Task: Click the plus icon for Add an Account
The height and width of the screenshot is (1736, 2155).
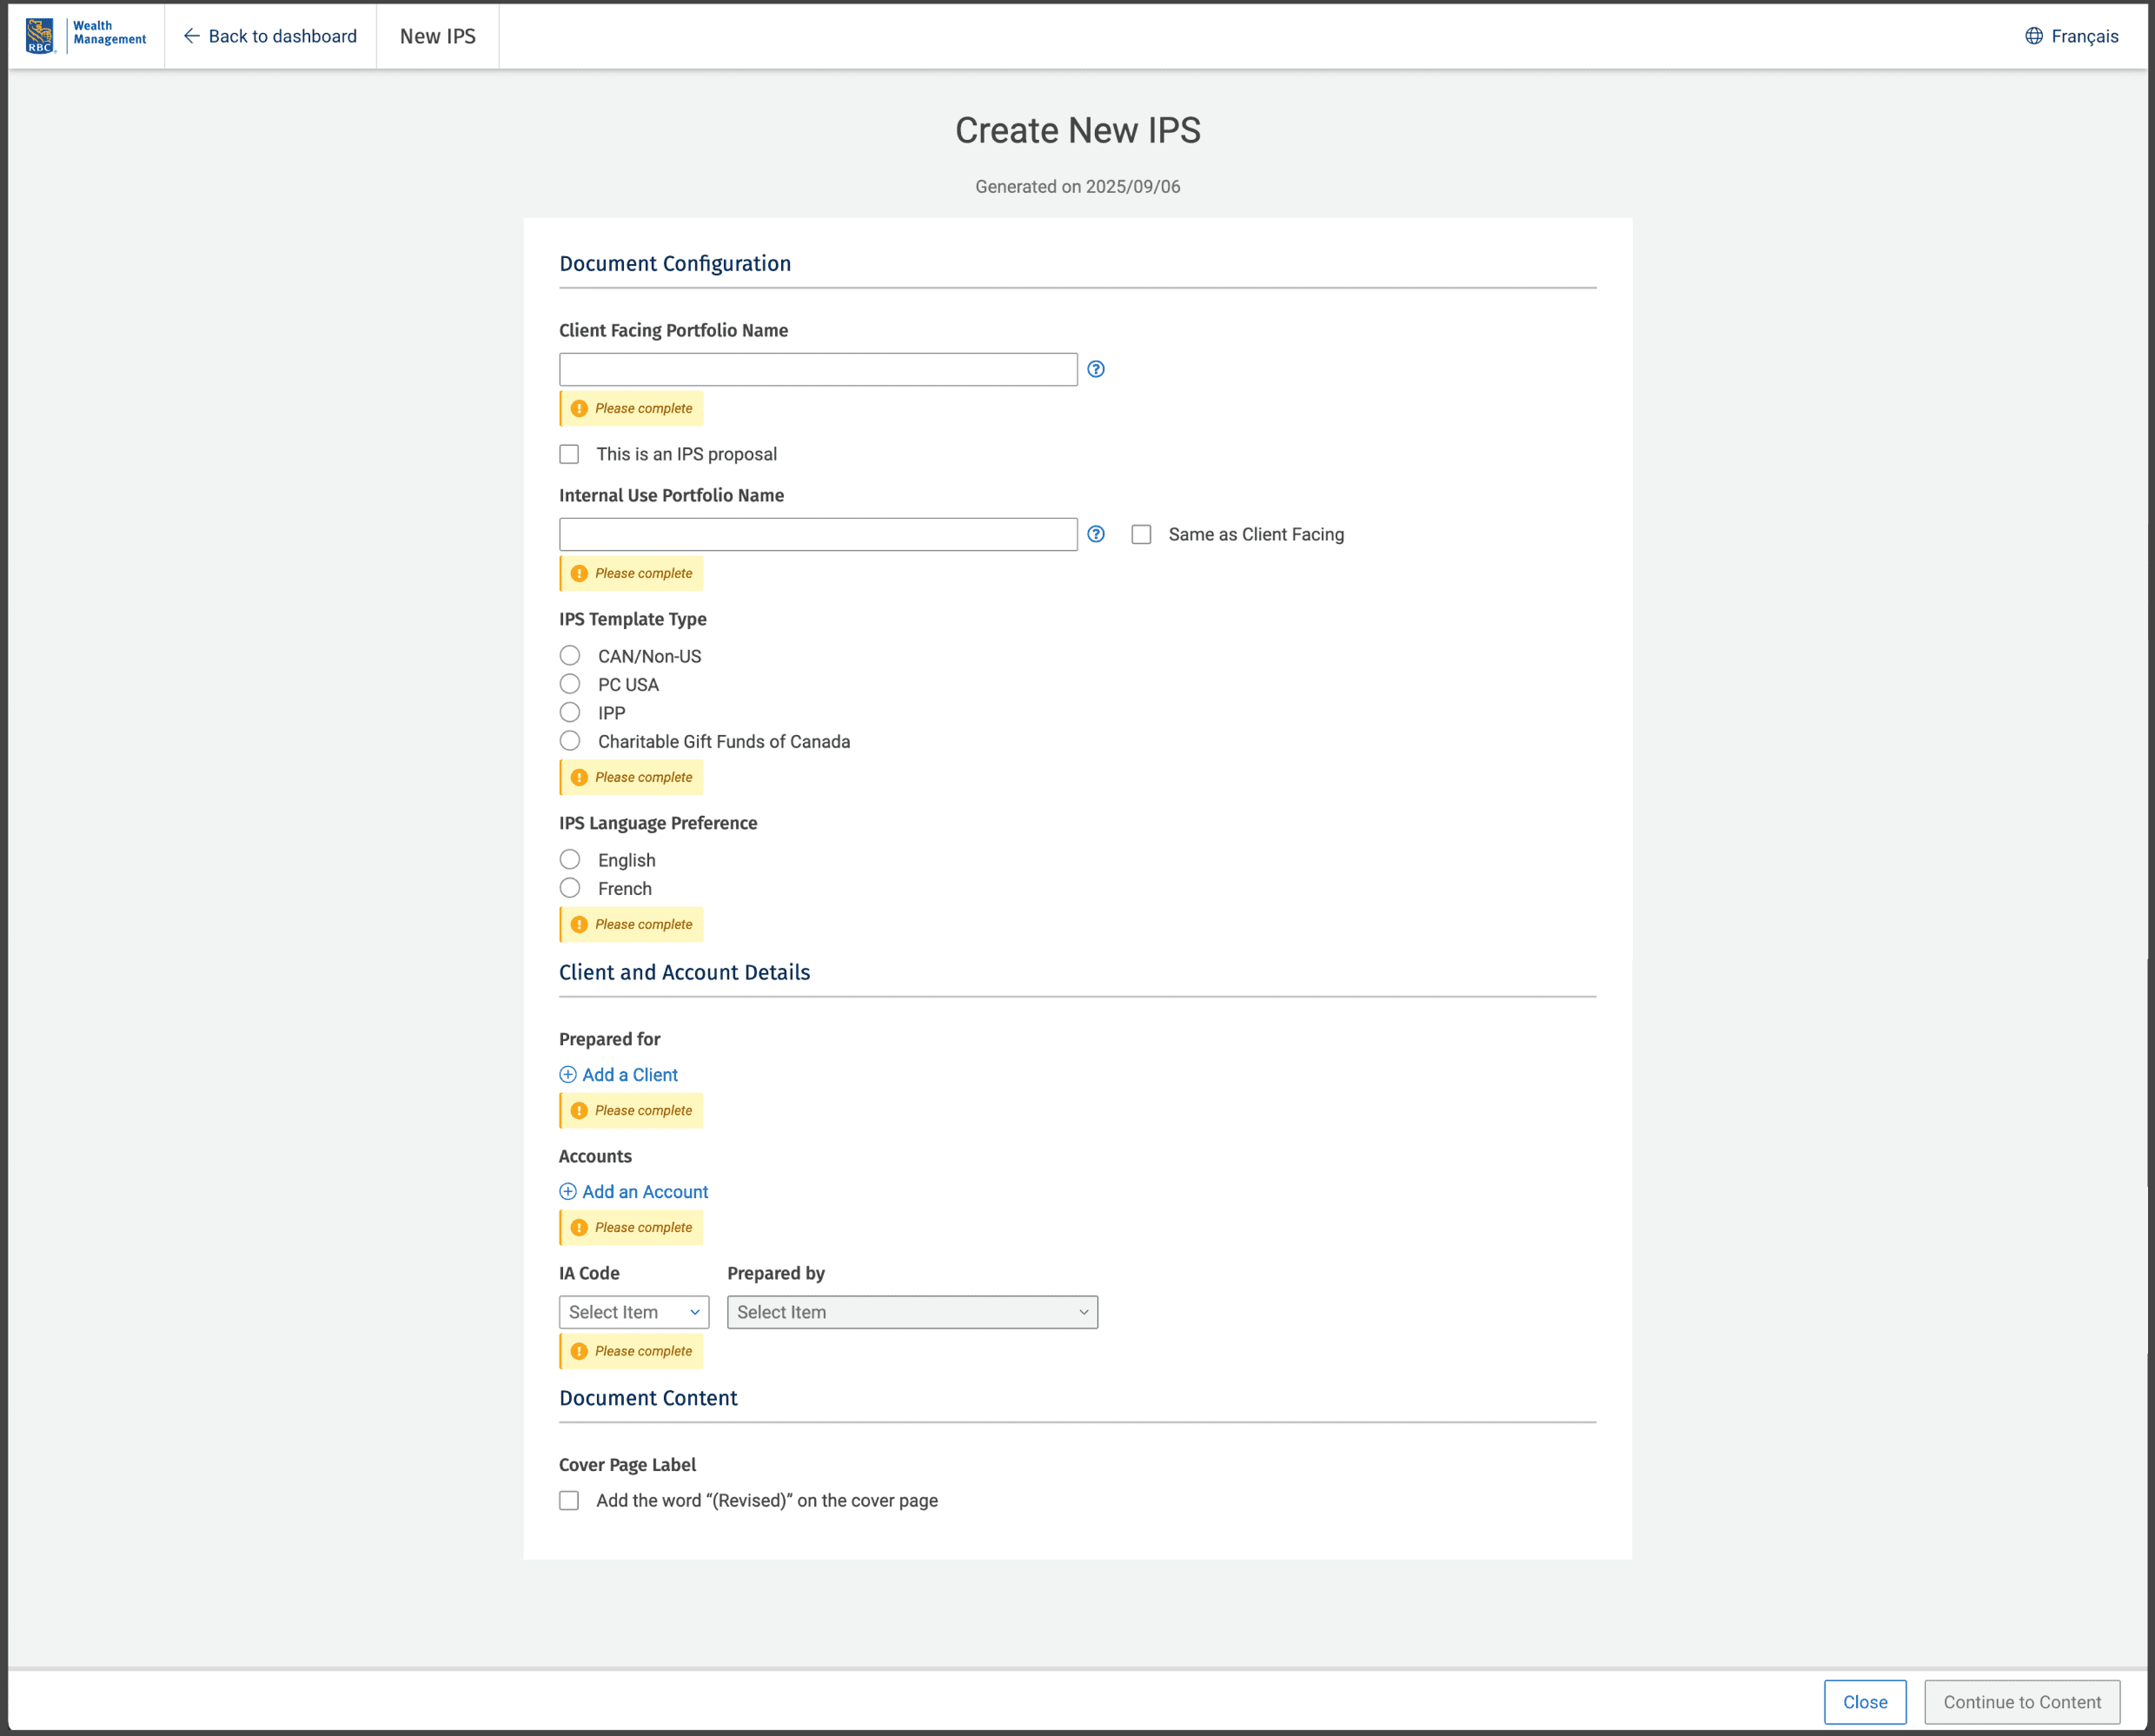Action: click(568, 1191)
